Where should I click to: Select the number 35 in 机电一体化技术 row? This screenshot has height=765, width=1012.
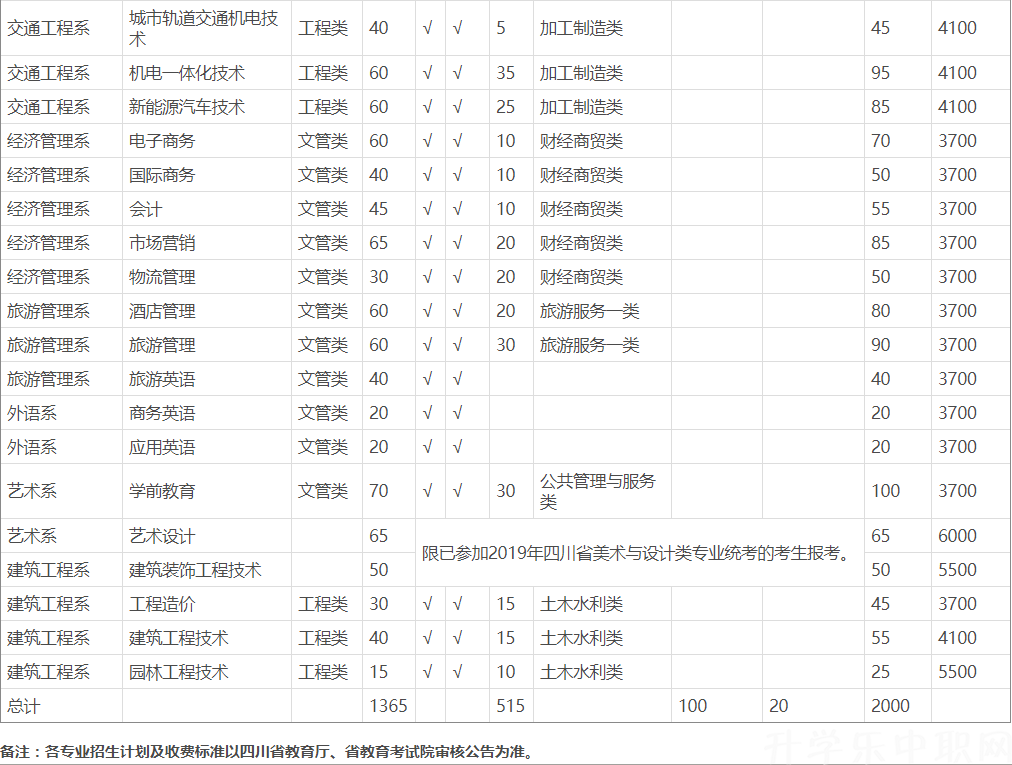(x=505, y=73)
